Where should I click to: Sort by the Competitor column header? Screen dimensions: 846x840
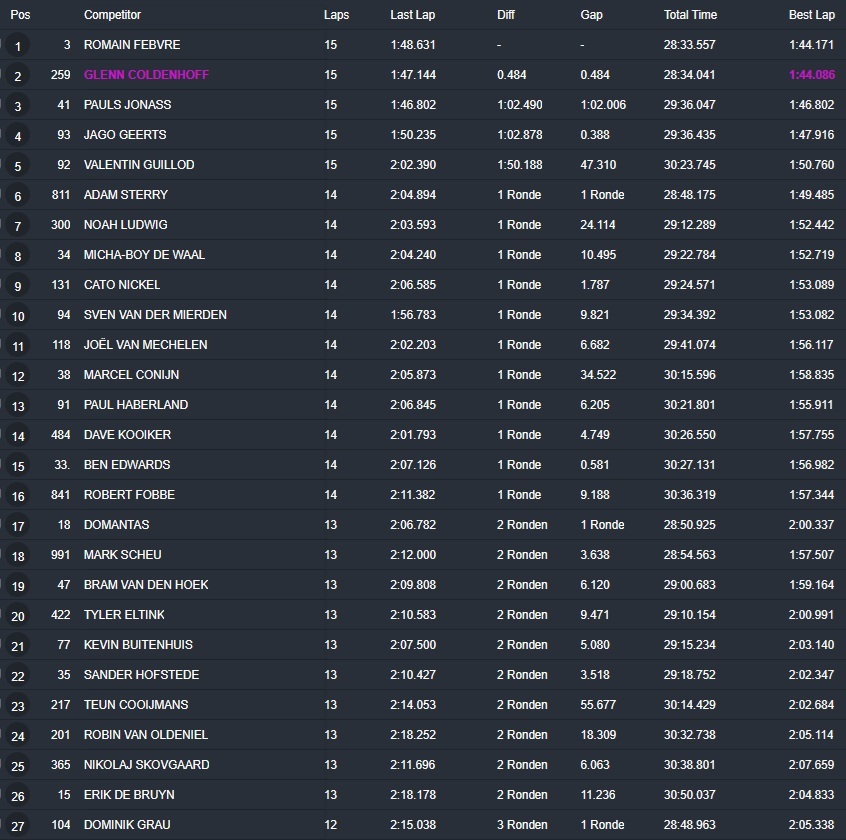(x=112, y=15)
